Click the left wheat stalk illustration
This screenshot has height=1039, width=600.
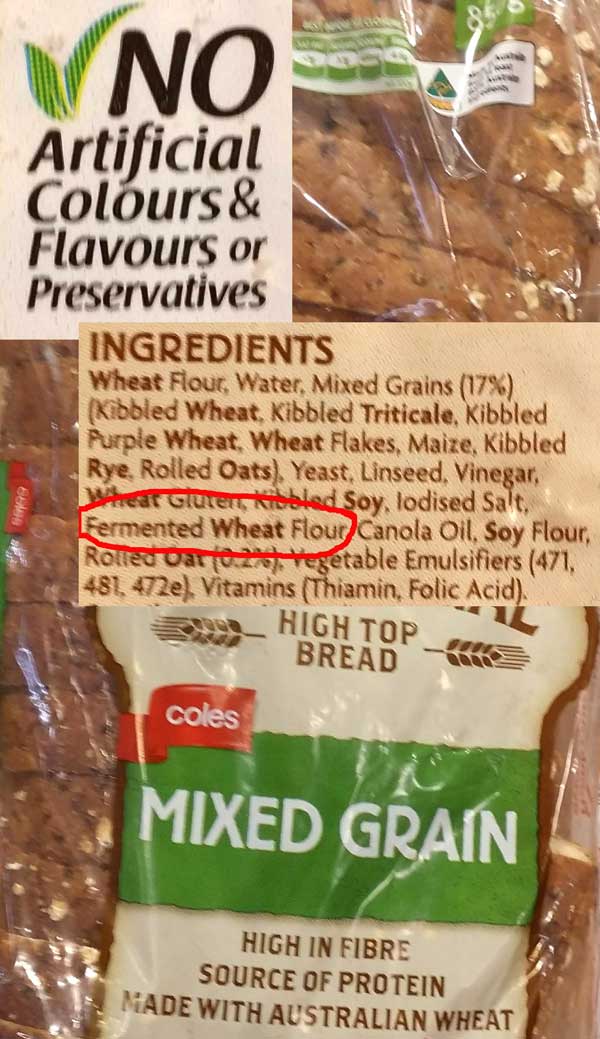206,629
